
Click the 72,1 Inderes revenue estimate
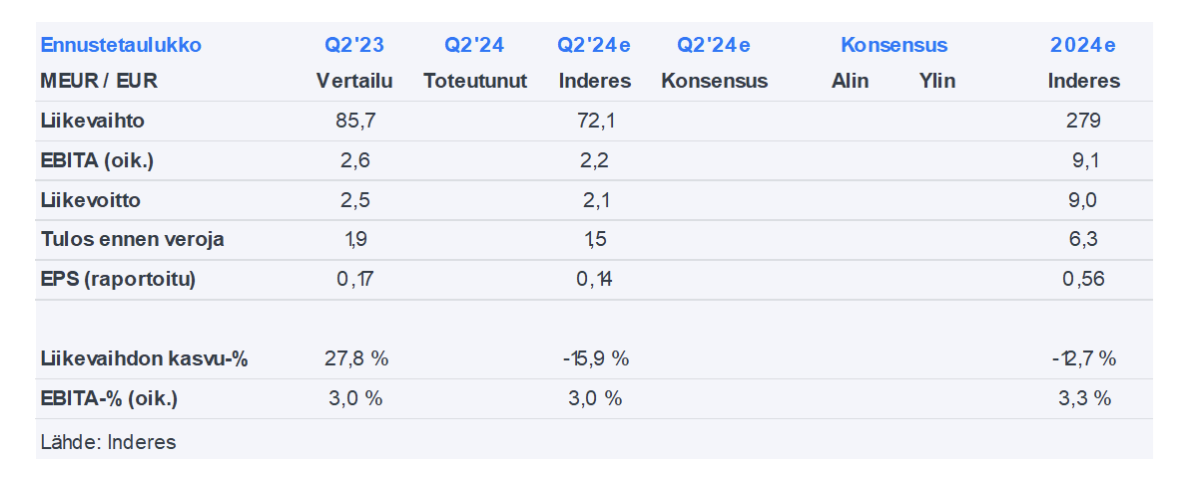click(x=594, y=121)
